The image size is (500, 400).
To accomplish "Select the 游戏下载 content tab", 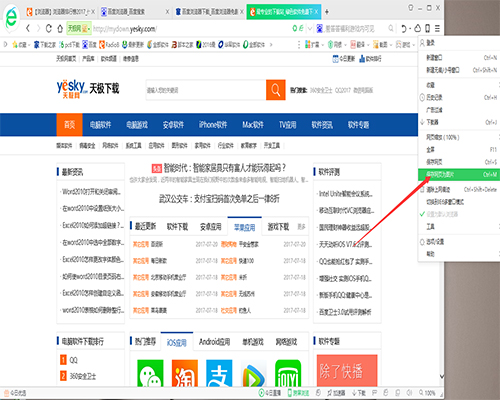I will tap(278, 227).
